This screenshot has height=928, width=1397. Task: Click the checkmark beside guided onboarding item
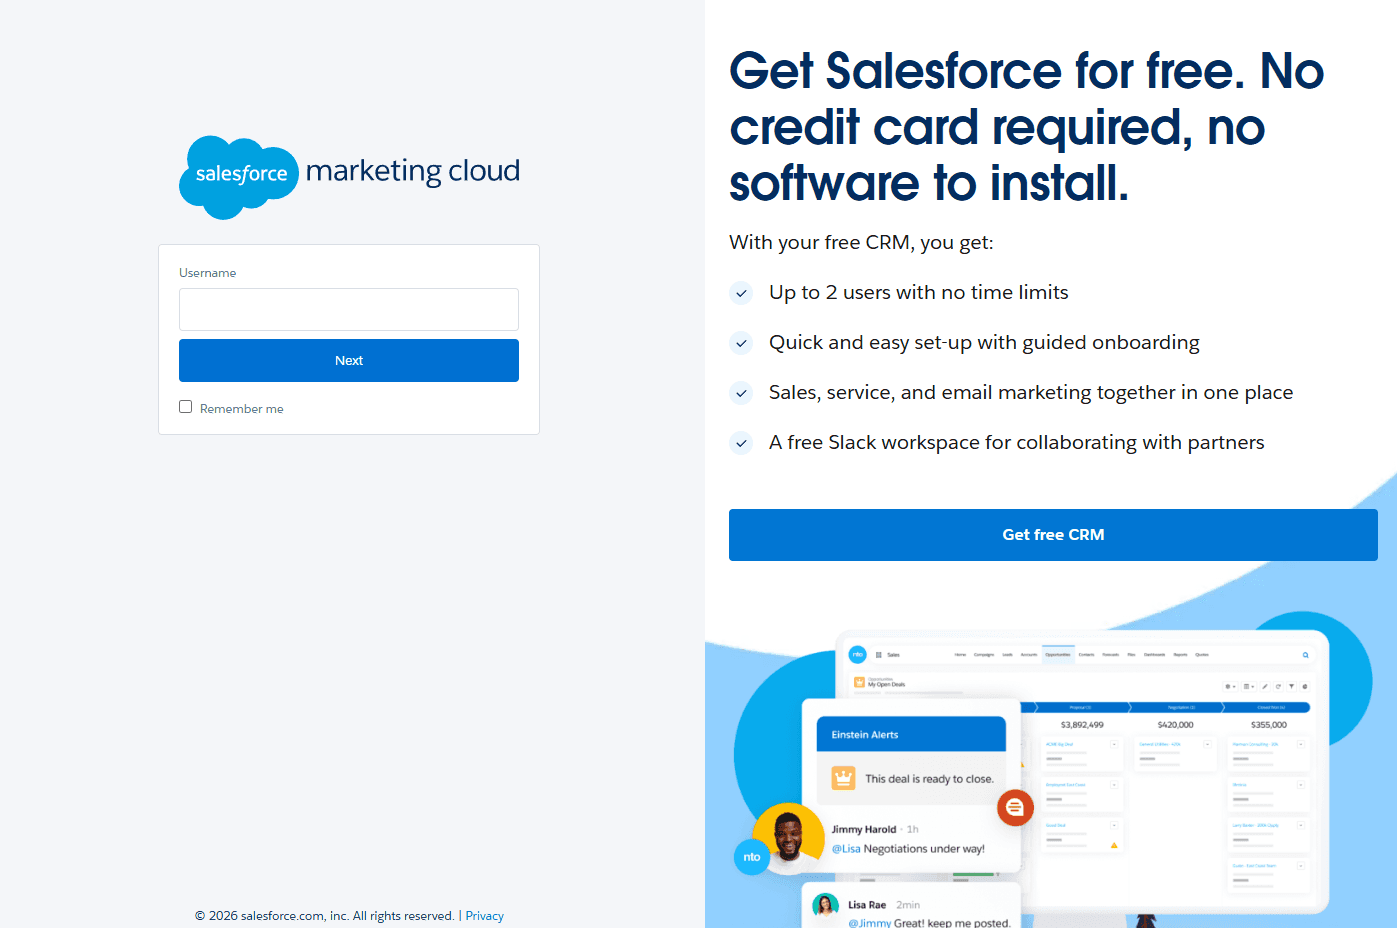tap(741, 343)
